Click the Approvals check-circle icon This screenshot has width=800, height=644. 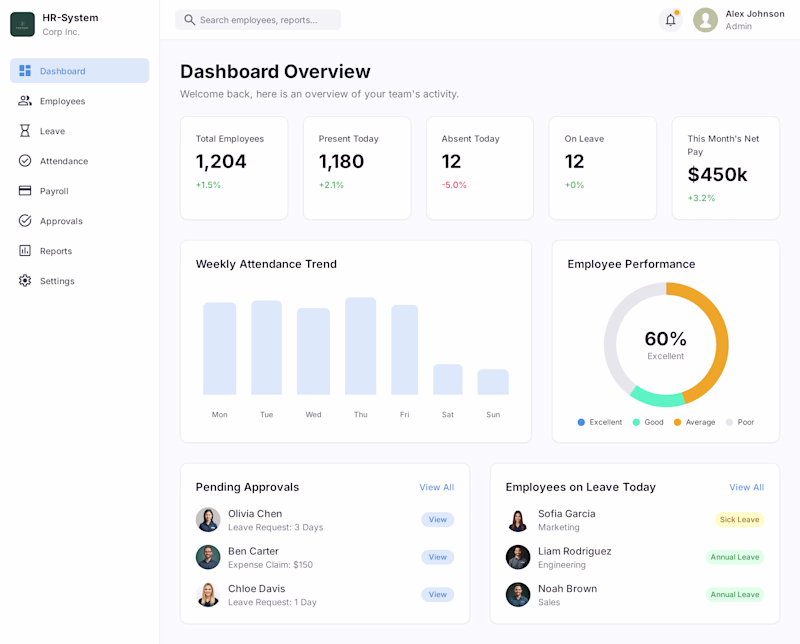[25, 220]
